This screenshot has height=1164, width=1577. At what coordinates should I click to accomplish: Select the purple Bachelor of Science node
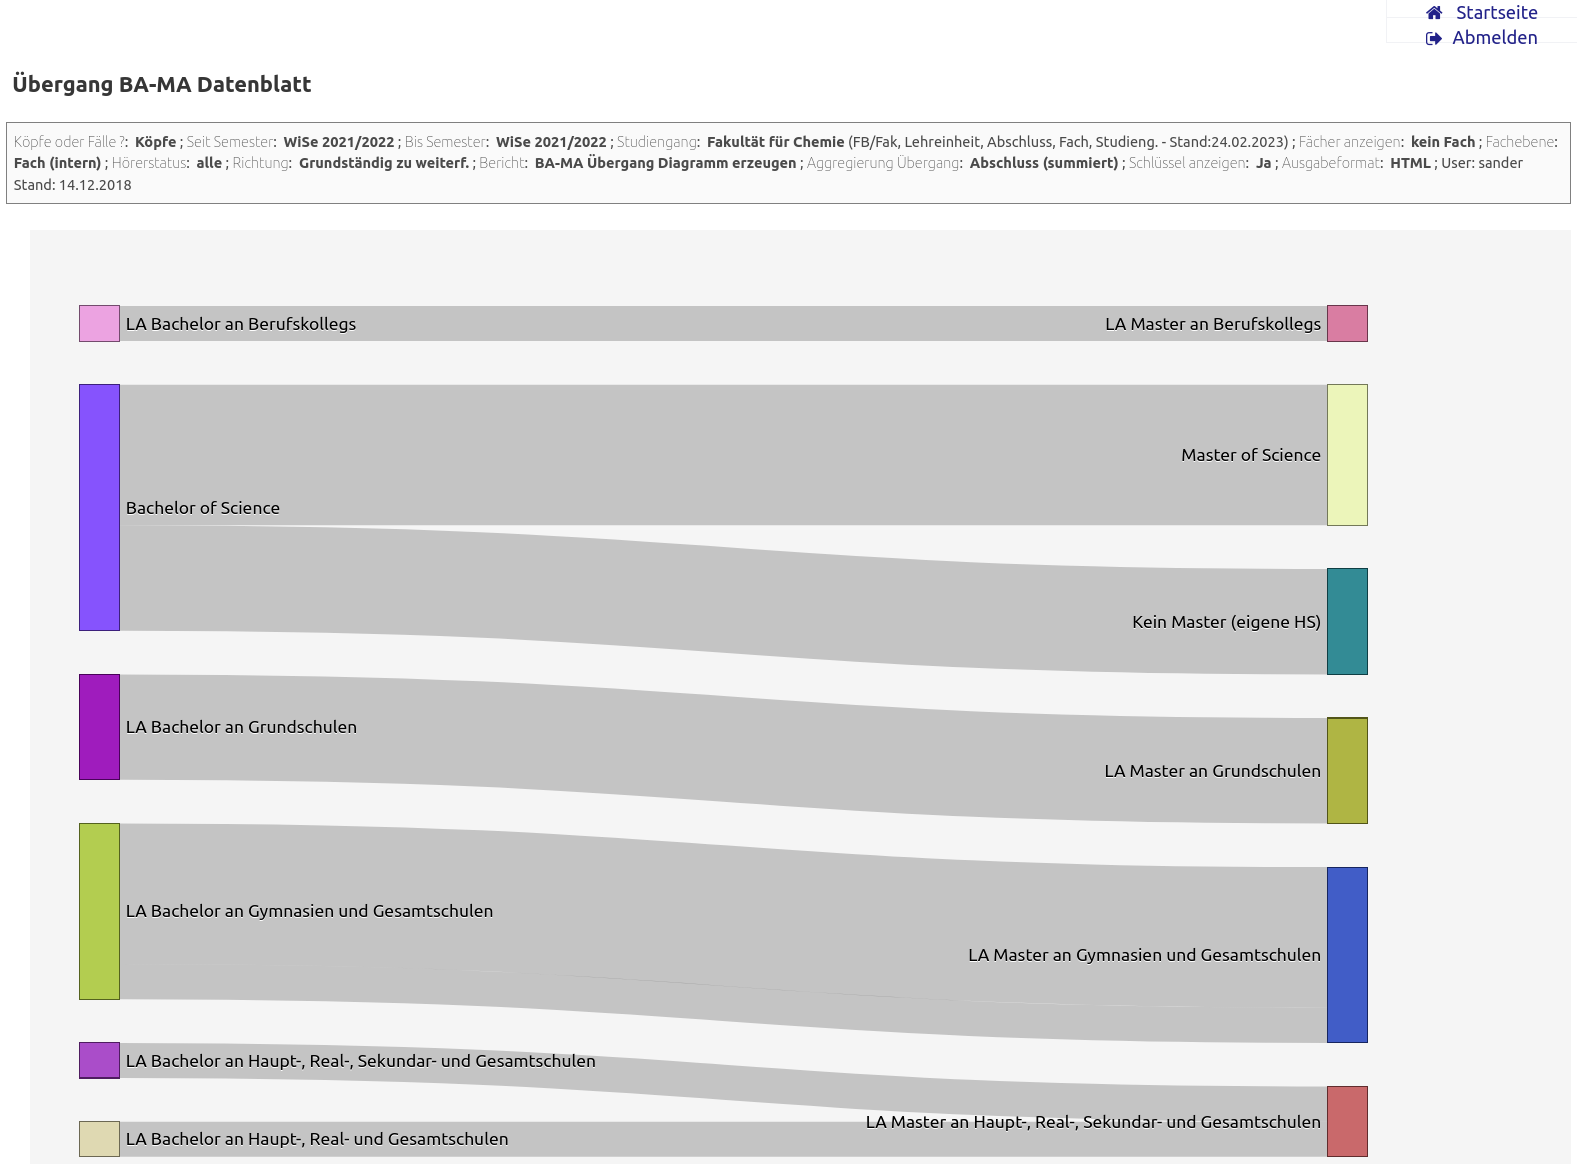pos(99,507)
